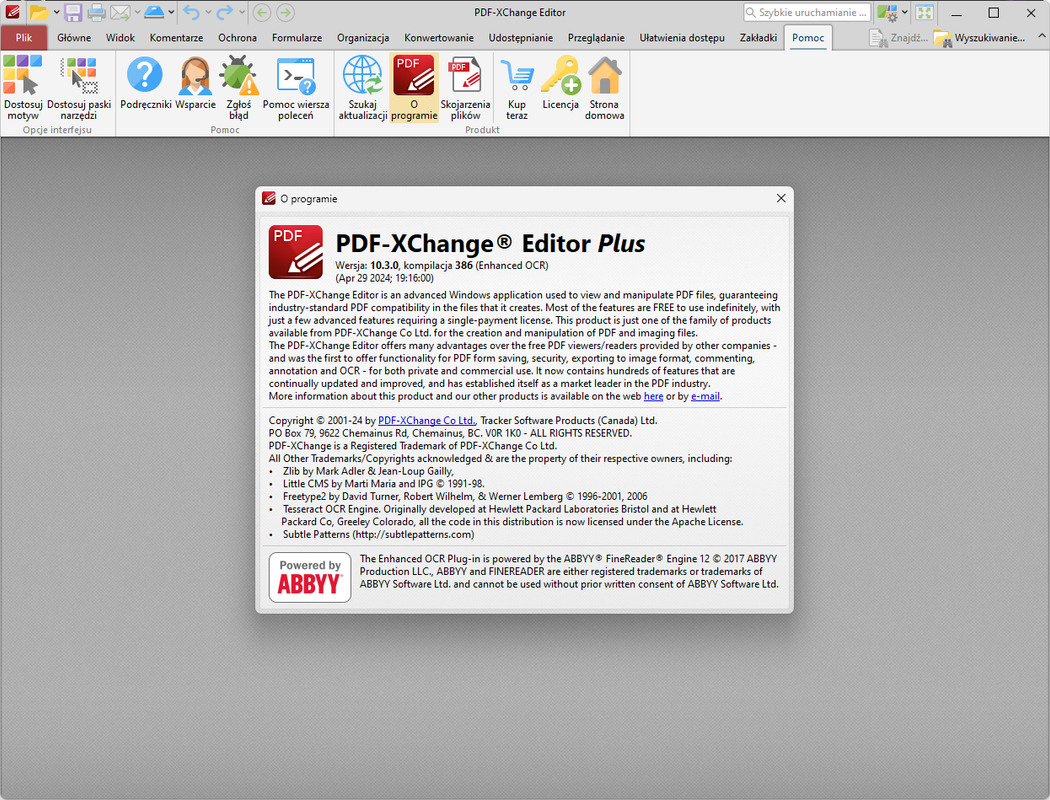Click the open folder icon in quick toolbar
The image size is (1050, 800).
coord(39,13)
